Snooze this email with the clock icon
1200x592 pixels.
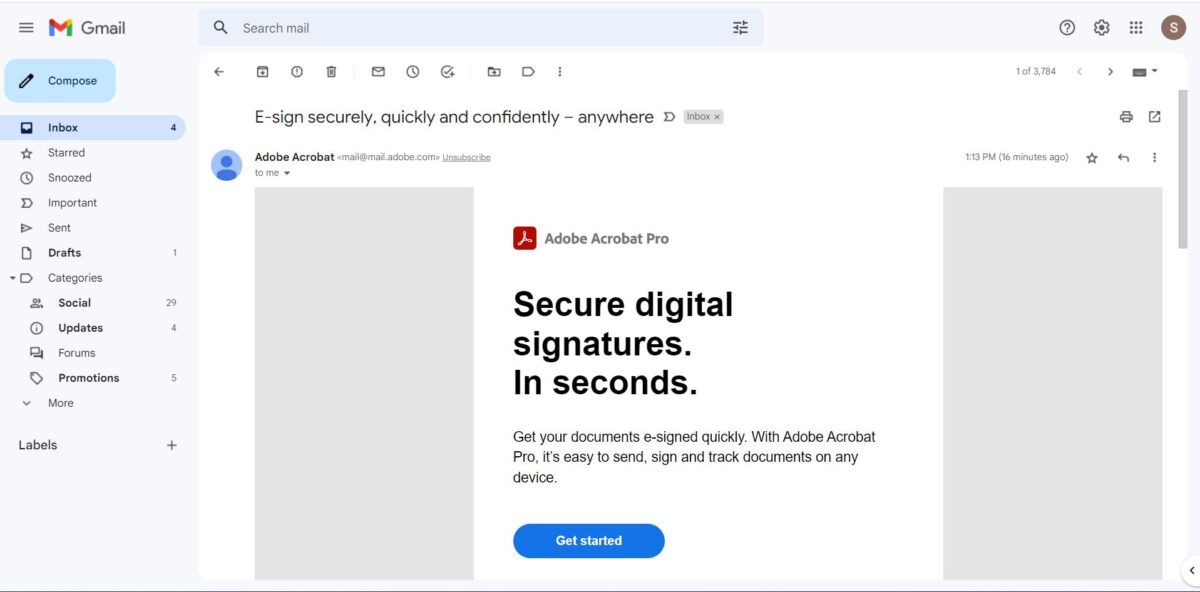412,72
